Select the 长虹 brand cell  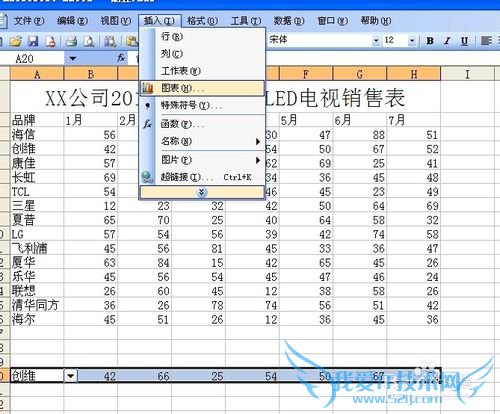(x=37, y=177)
